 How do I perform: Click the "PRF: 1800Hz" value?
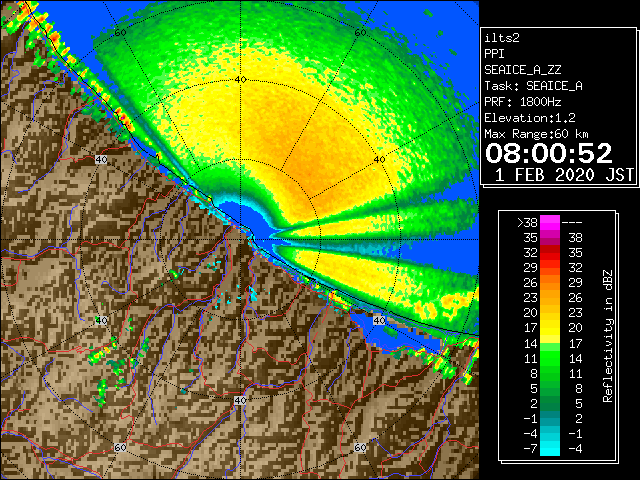coord(523,102)
